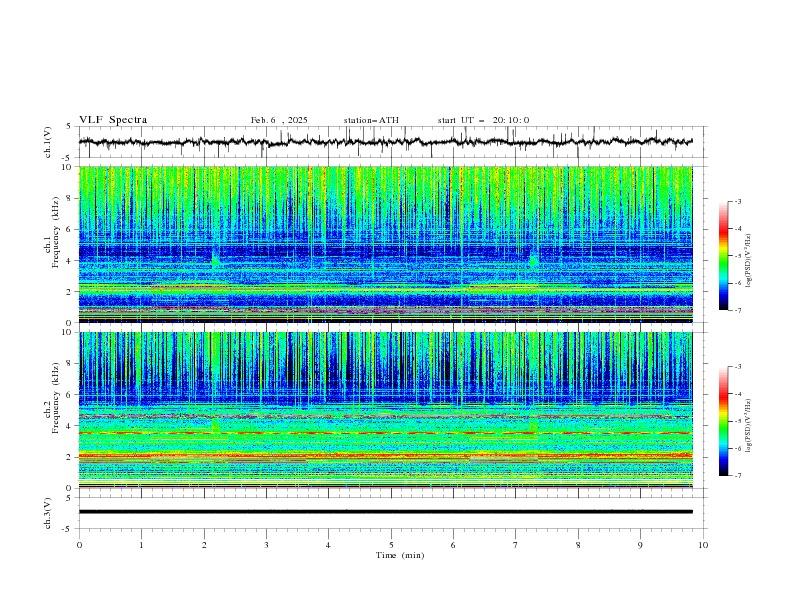Click the "VLF Spectra" title text
Viewport: 792px width, 612px height.
point(113,120)
